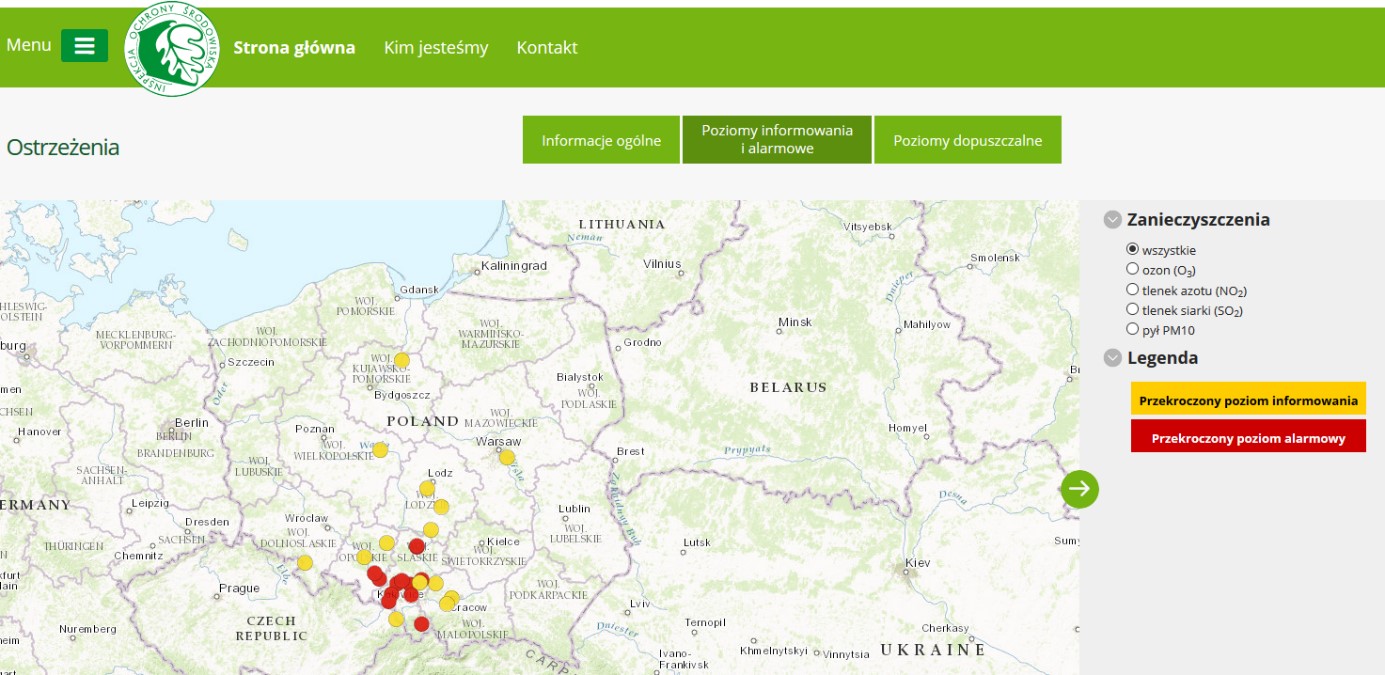This screenshot has height=675, width=1385.
Task: Choose the pył PM10 radio option
Action: pos(1133,329)
